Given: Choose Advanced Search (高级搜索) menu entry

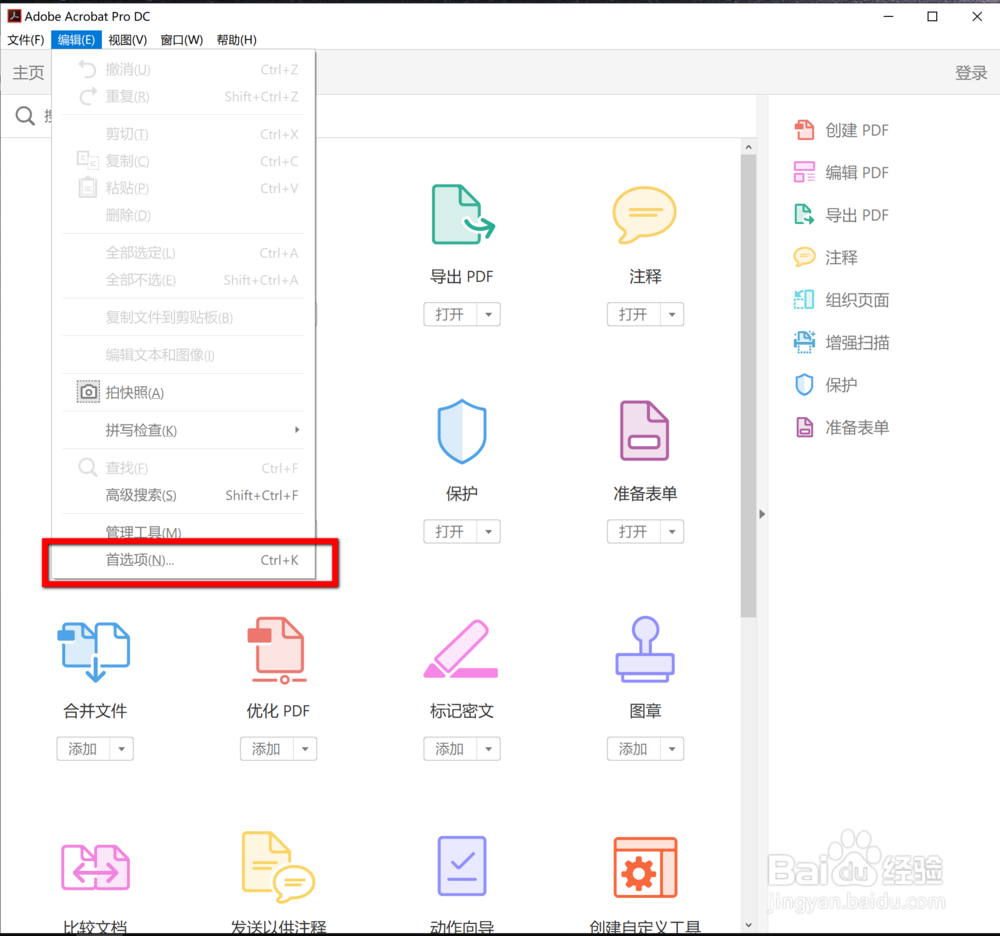Looking at the screenshot, I should click(184, 495).
